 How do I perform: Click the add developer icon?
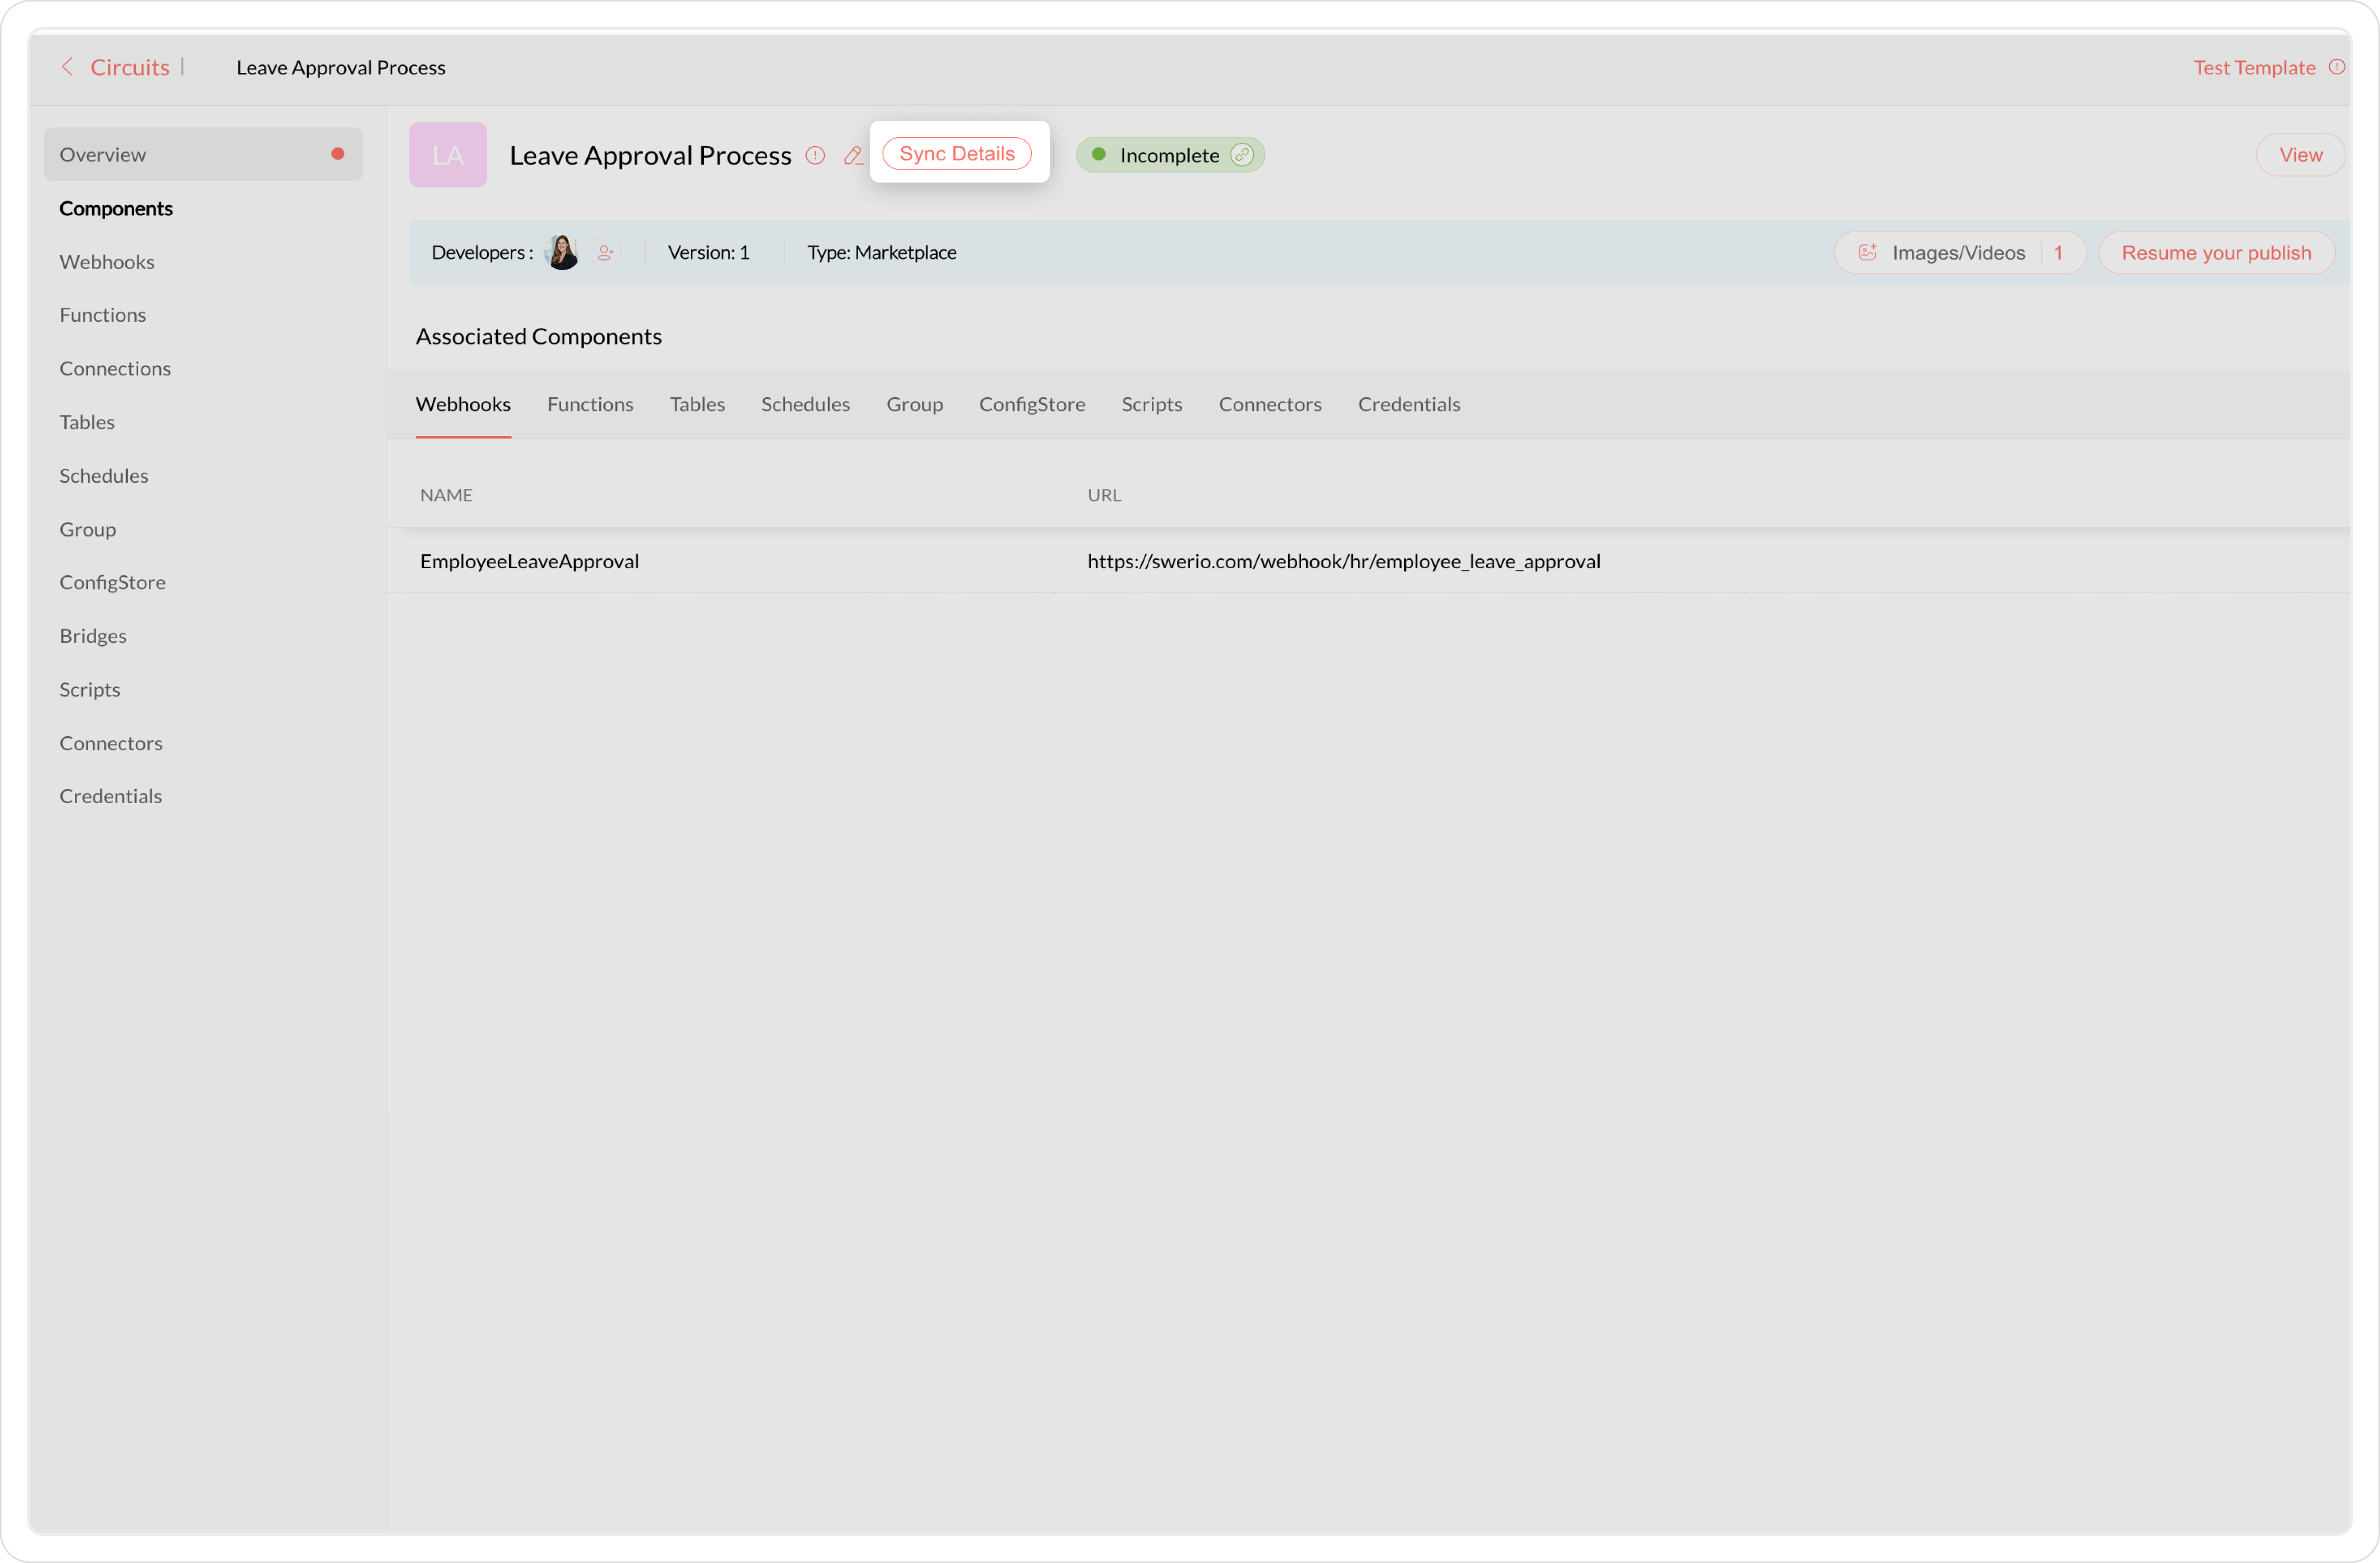pos(605,252)
